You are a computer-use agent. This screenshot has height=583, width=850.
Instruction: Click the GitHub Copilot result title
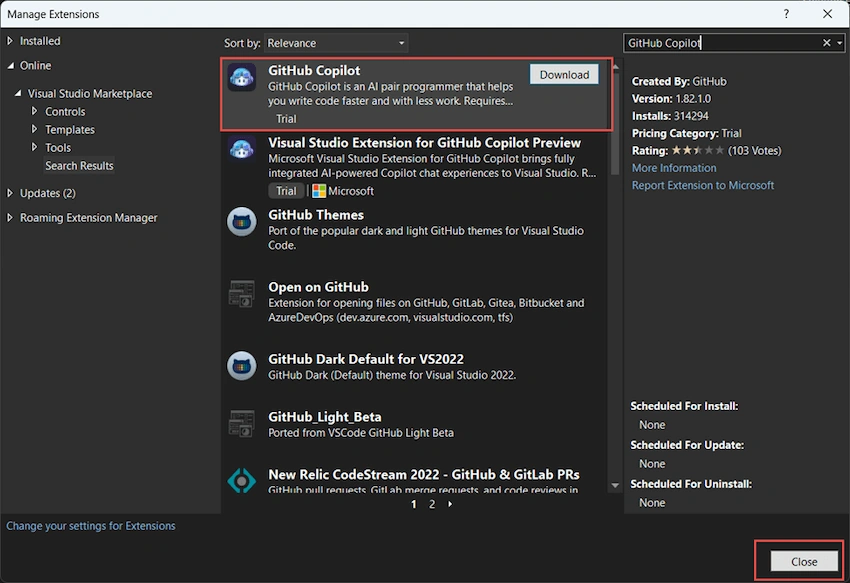tap(314, 71)
